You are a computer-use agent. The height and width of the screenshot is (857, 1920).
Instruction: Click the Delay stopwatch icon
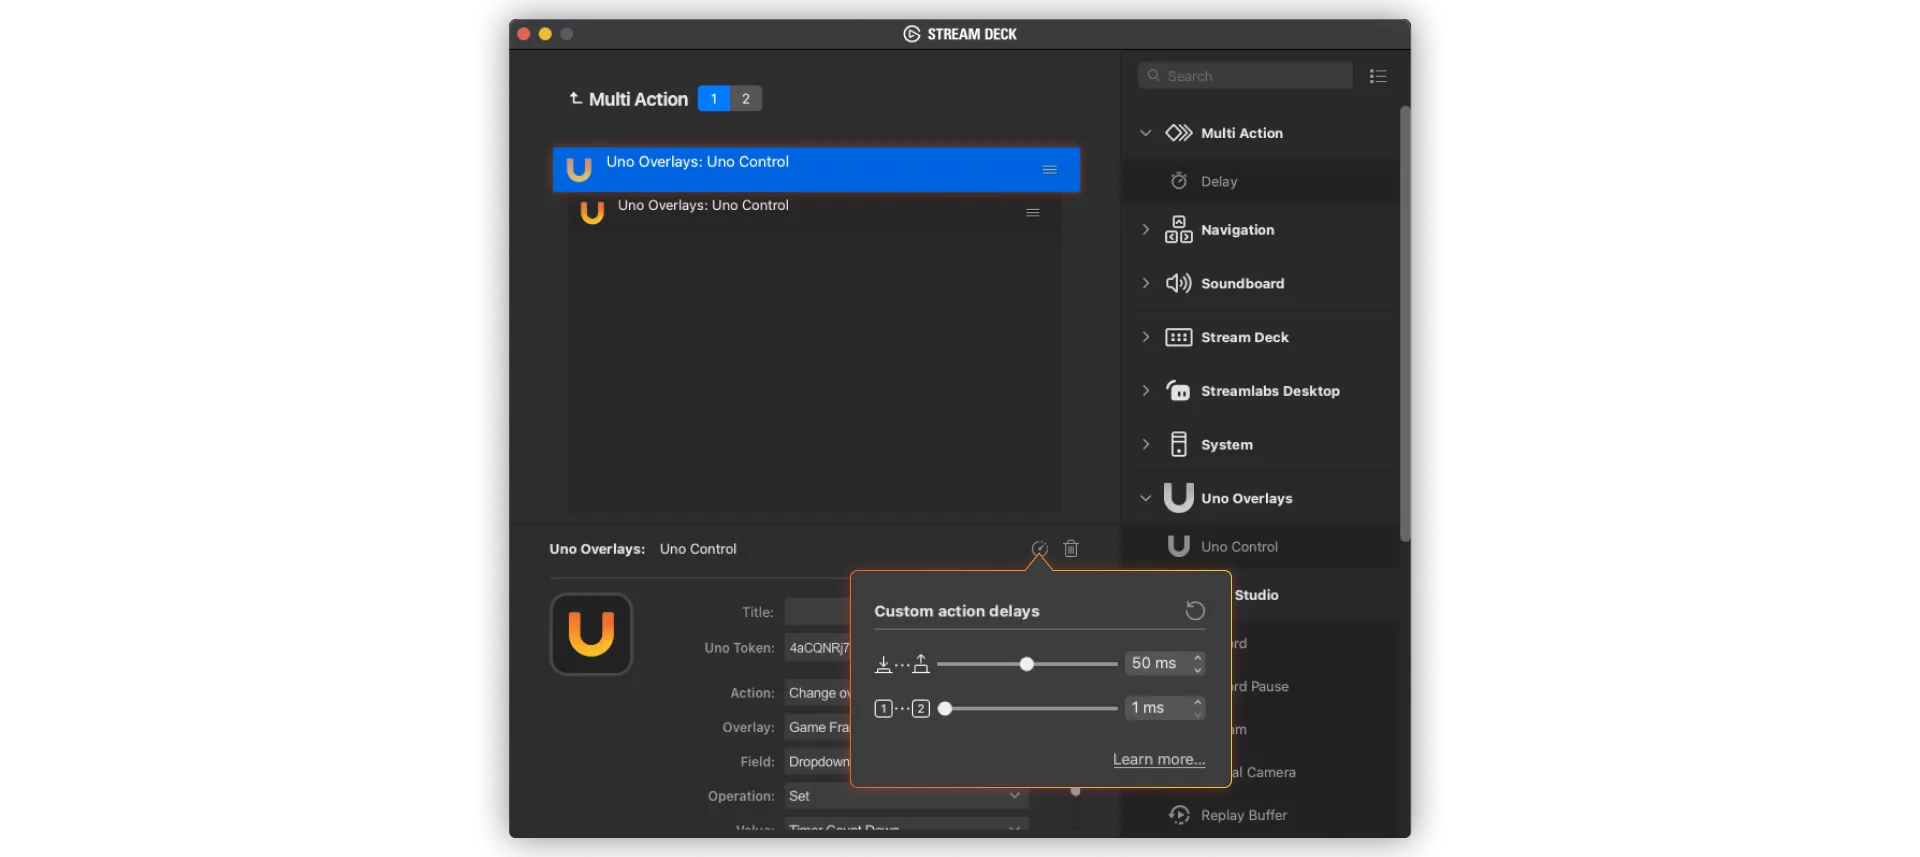pos(1179,181)
